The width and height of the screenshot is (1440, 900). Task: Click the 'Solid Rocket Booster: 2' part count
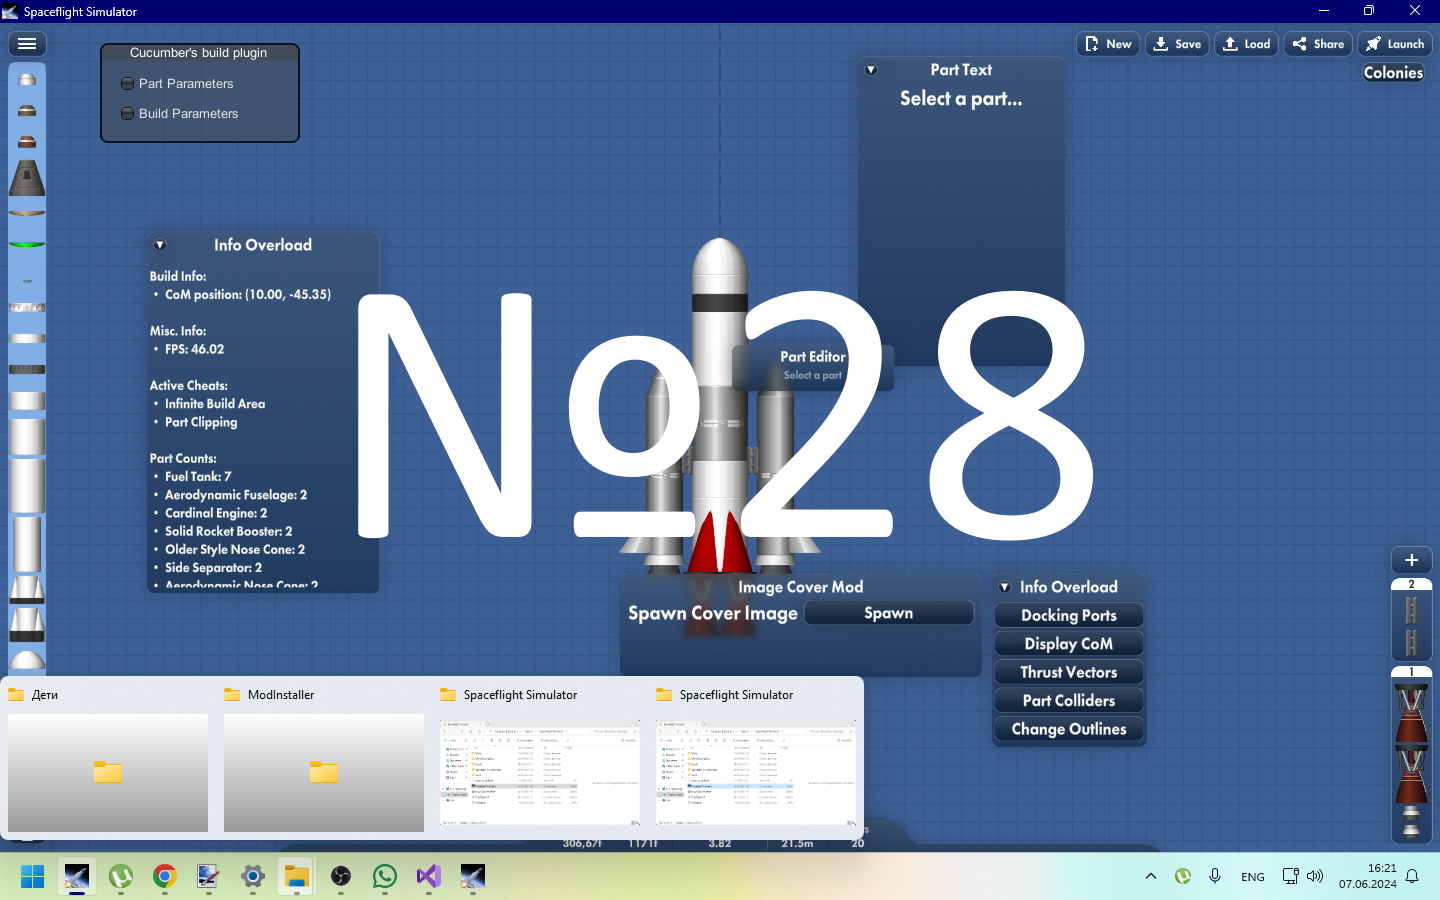(229, 532)
